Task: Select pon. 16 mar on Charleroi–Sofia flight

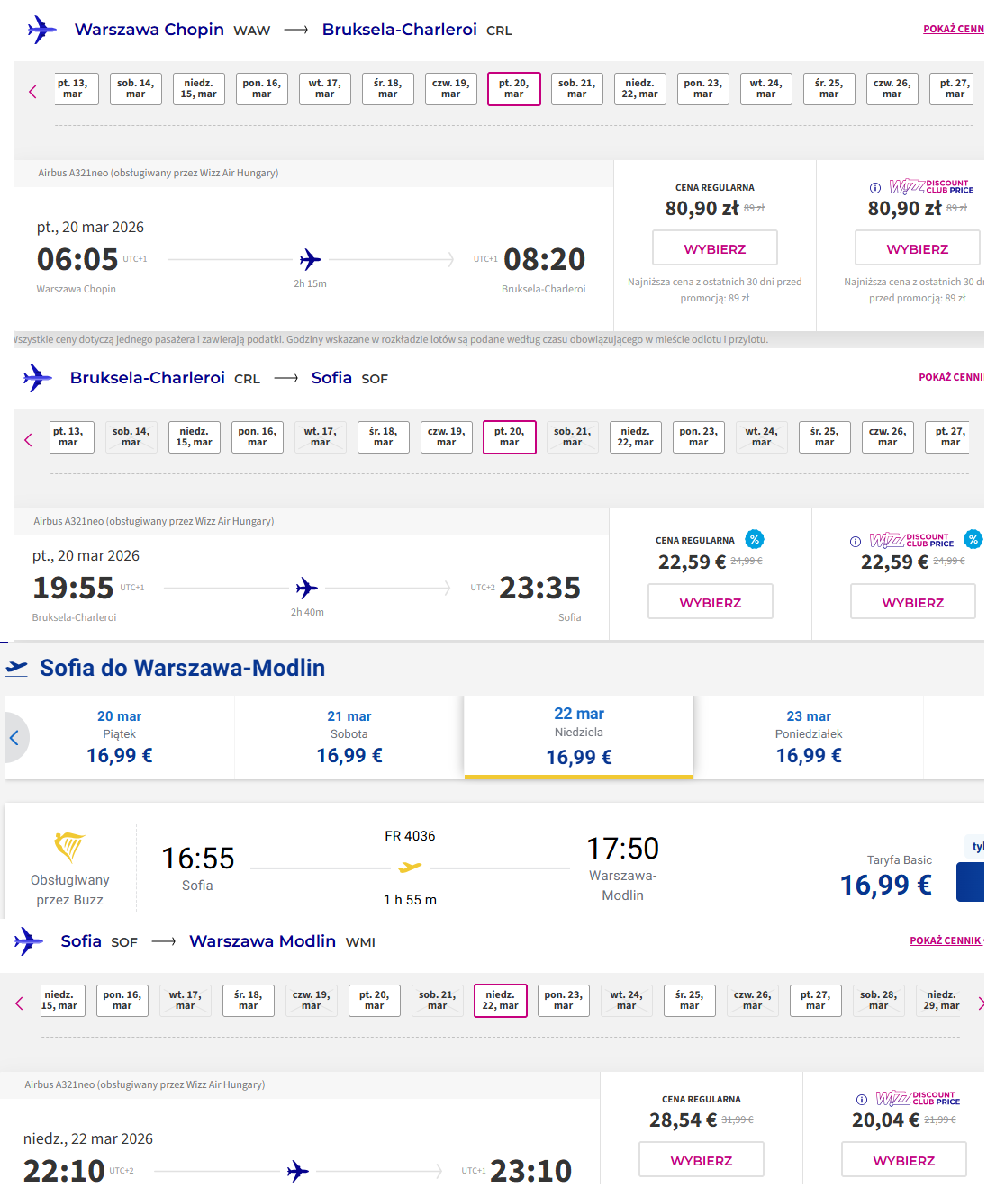Action: point(258,436)
